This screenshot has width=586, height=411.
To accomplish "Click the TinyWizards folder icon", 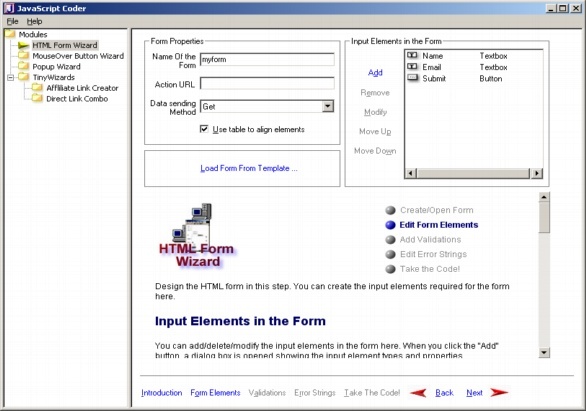I will pos(24,77).
